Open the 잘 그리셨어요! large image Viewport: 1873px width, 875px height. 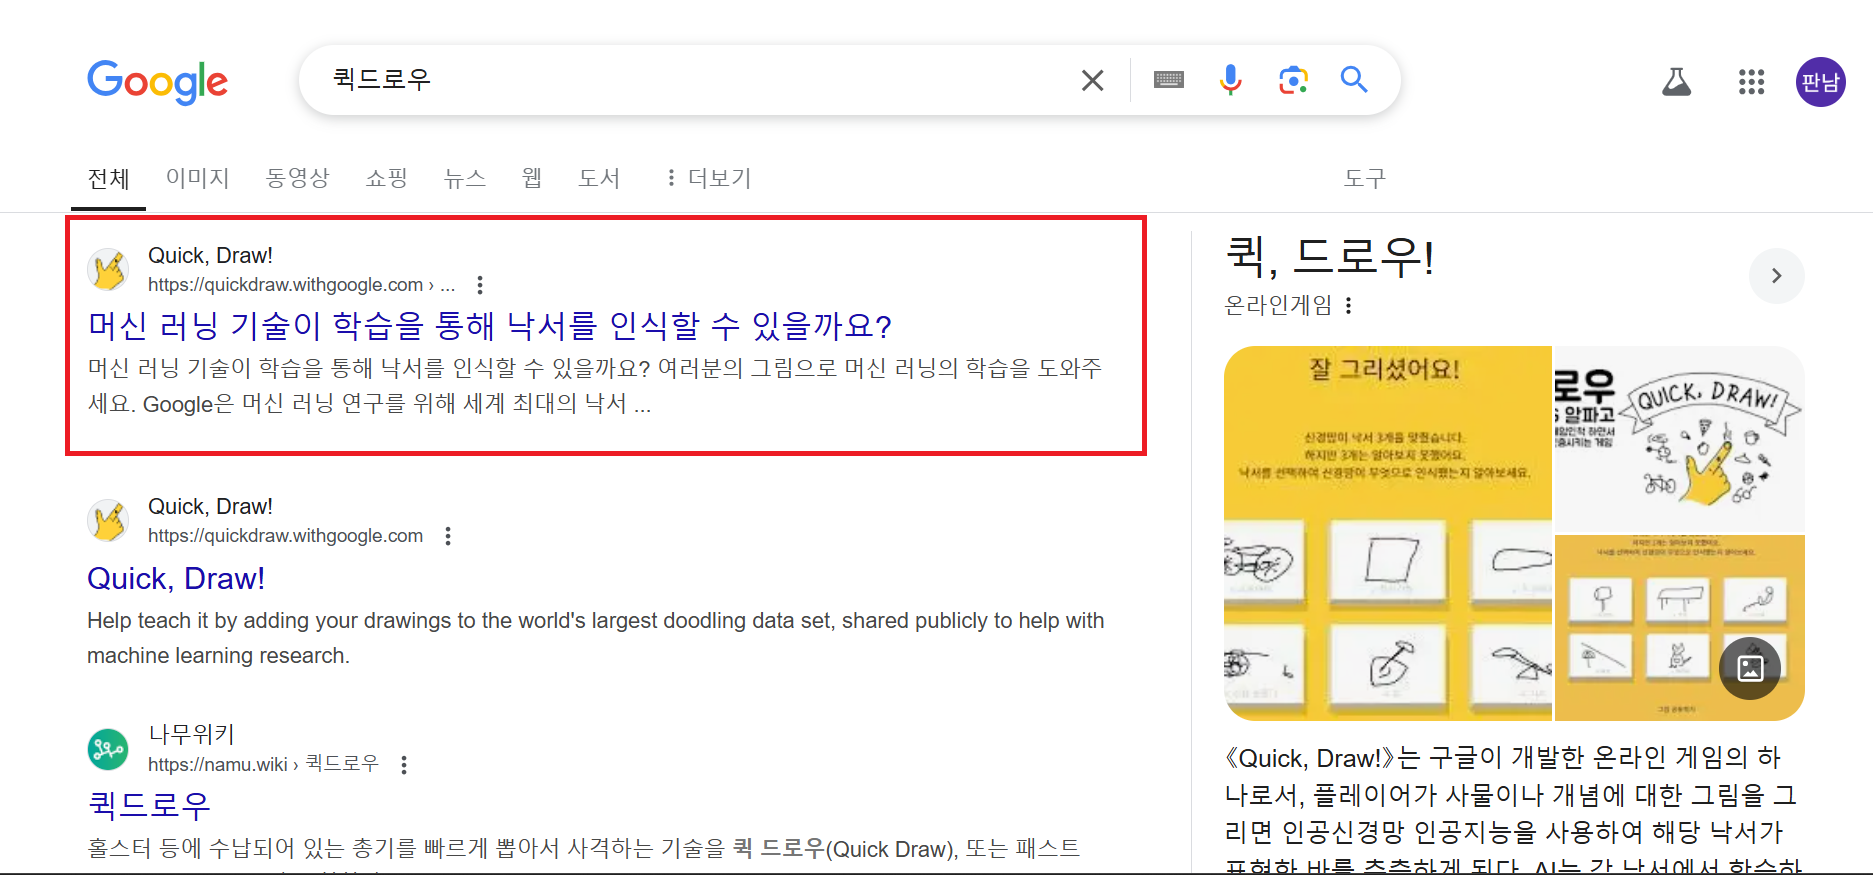click(1388, 533)
